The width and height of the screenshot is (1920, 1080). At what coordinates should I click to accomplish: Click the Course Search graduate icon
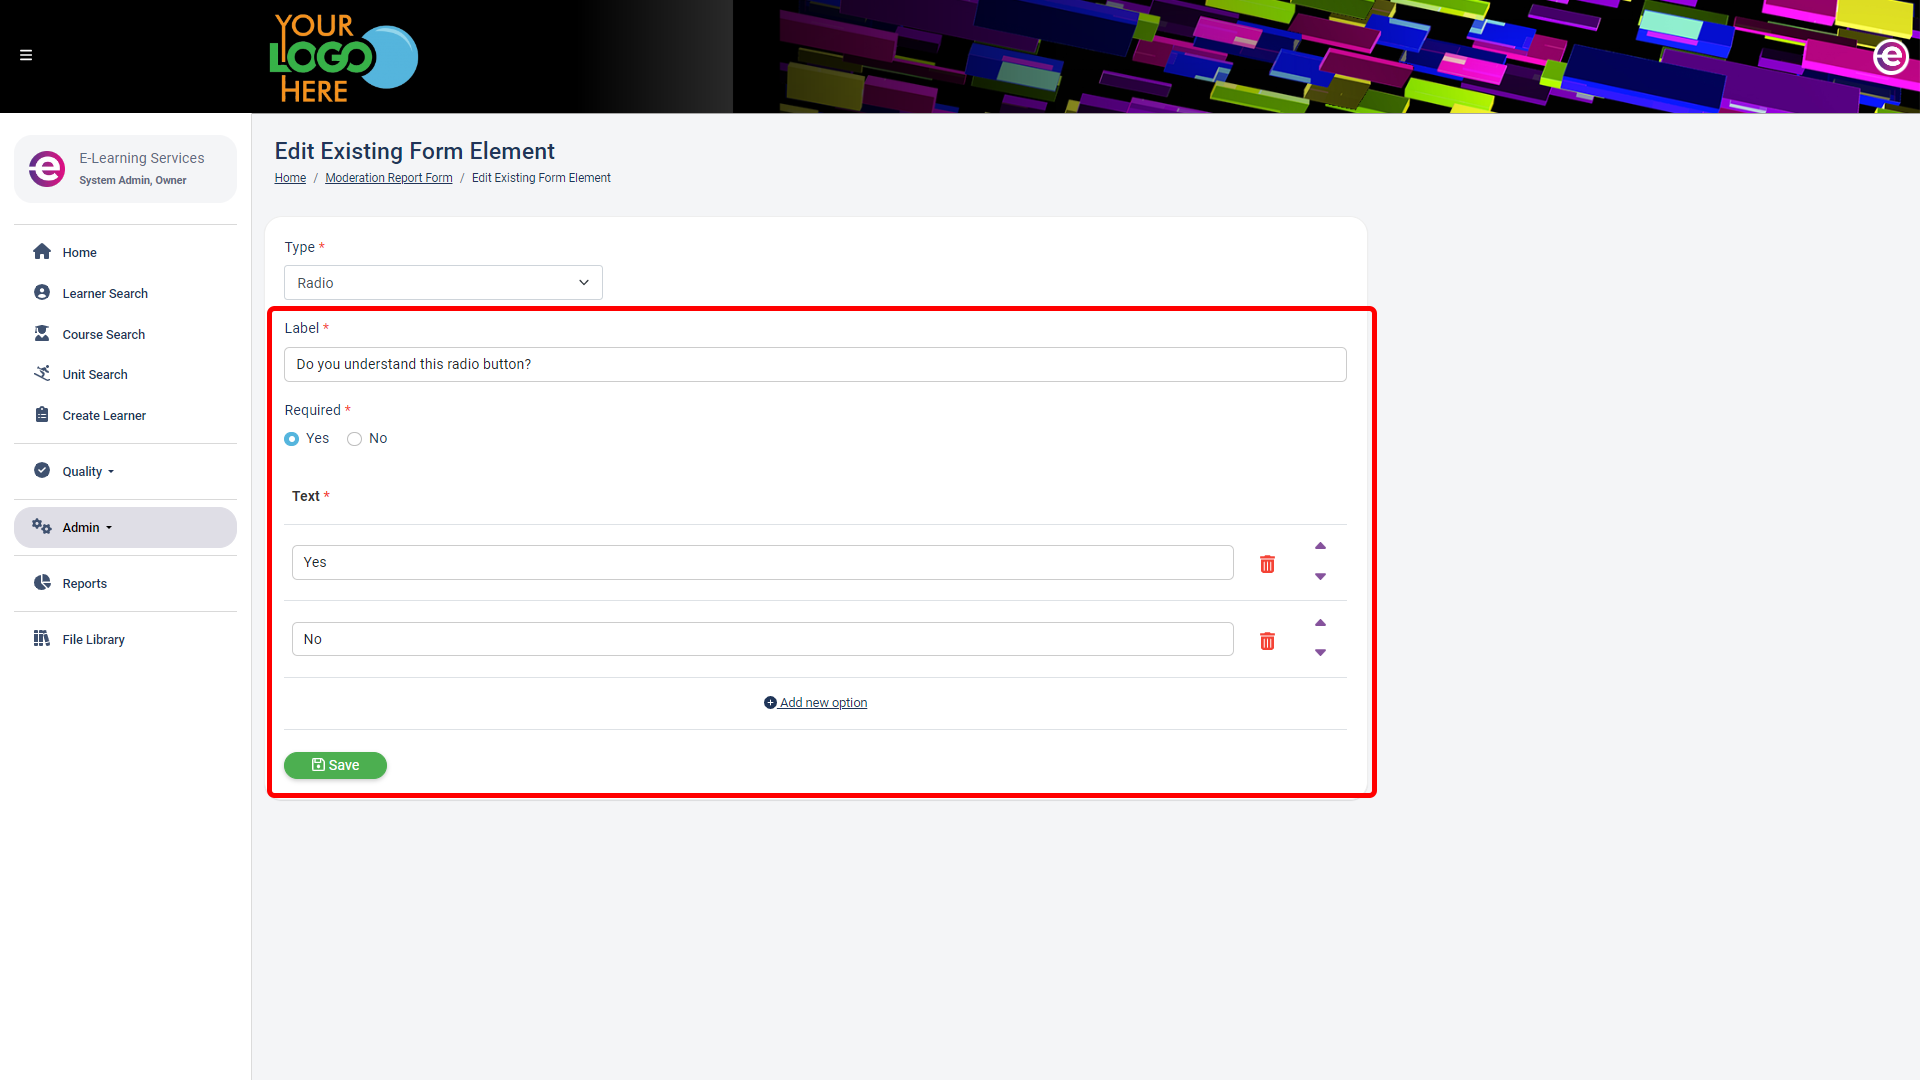(x=42, y=334)
